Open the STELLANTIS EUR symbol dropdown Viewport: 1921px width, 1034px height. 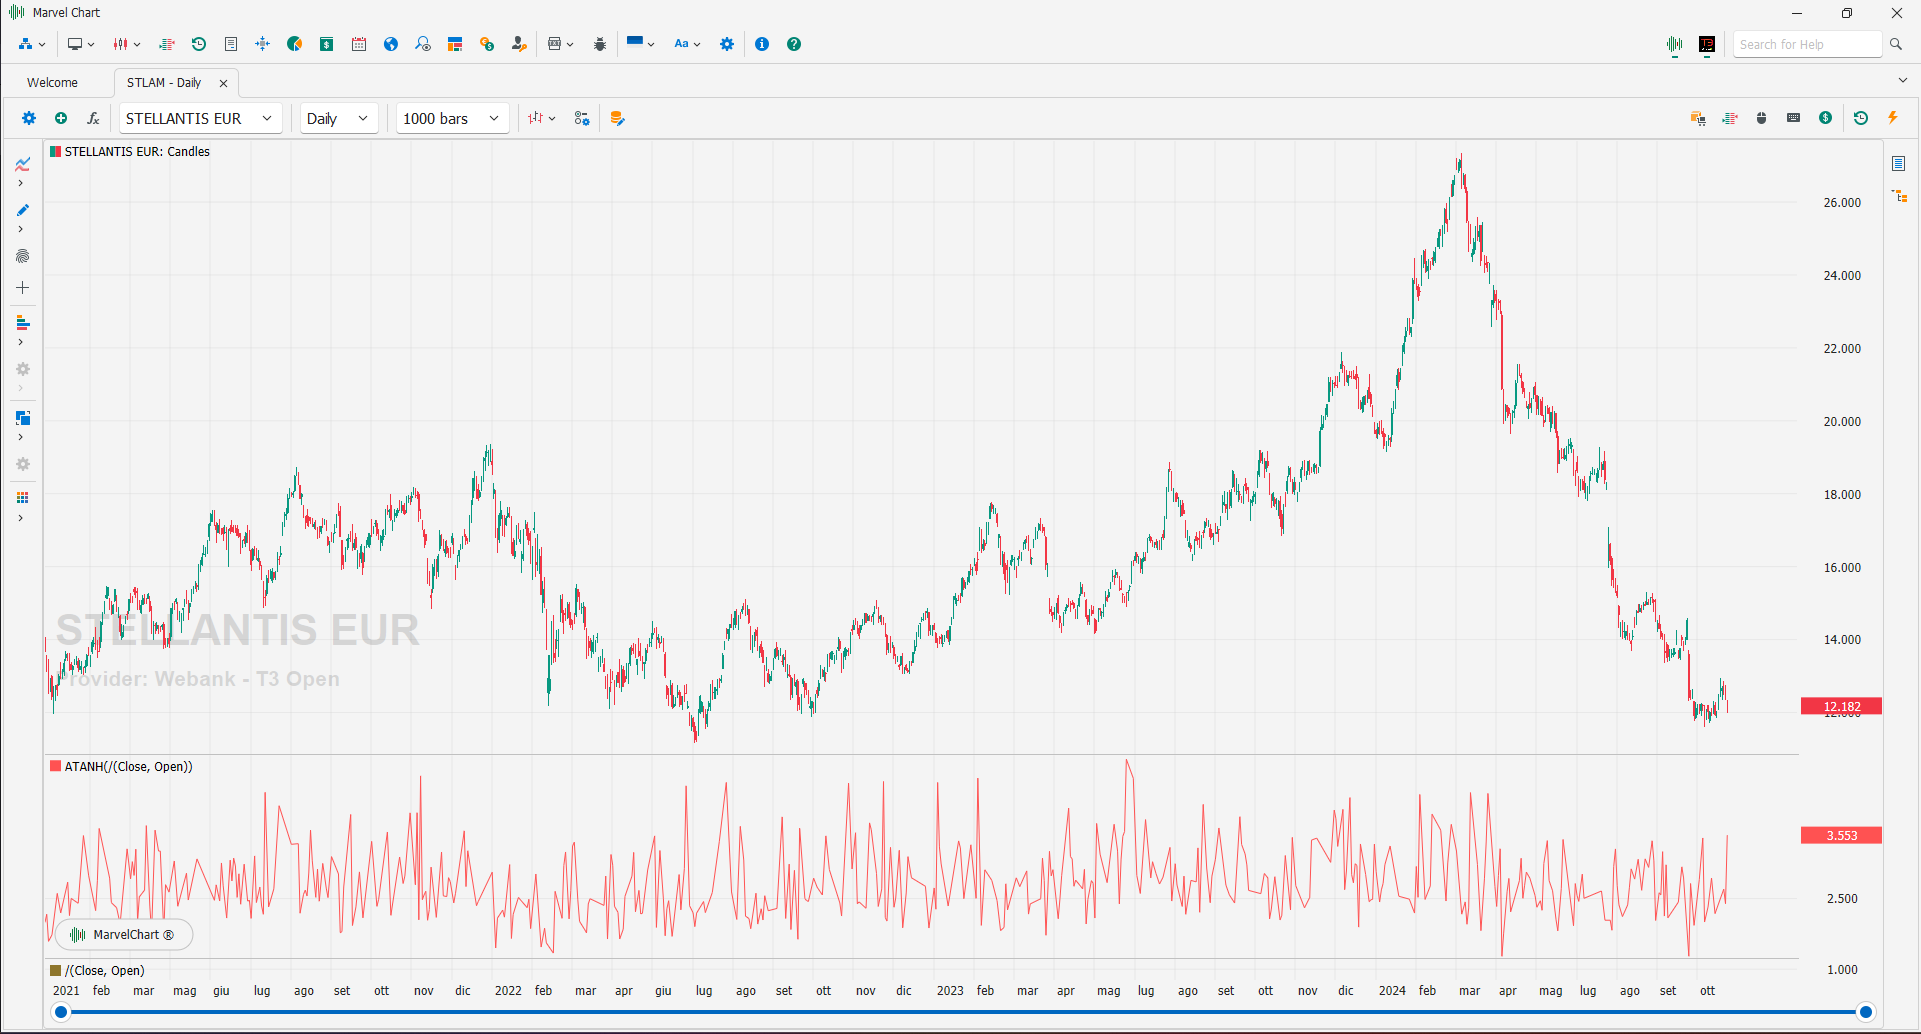[200, 118]
